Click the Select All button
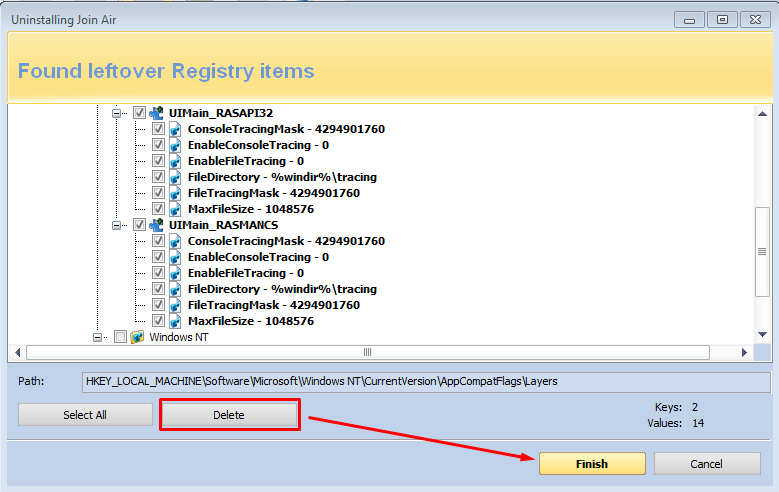 (85, 414)
